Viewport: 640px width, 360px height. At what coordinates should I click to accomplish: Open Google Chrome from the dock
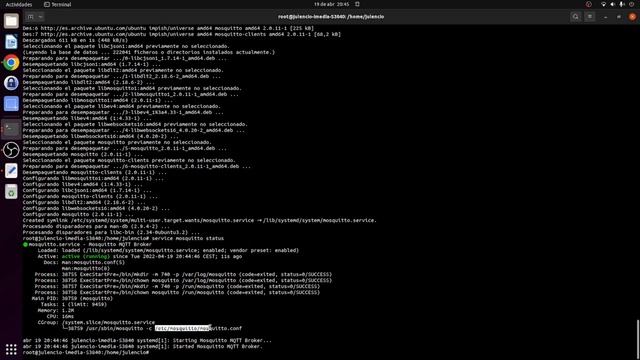tap(11, 62)
